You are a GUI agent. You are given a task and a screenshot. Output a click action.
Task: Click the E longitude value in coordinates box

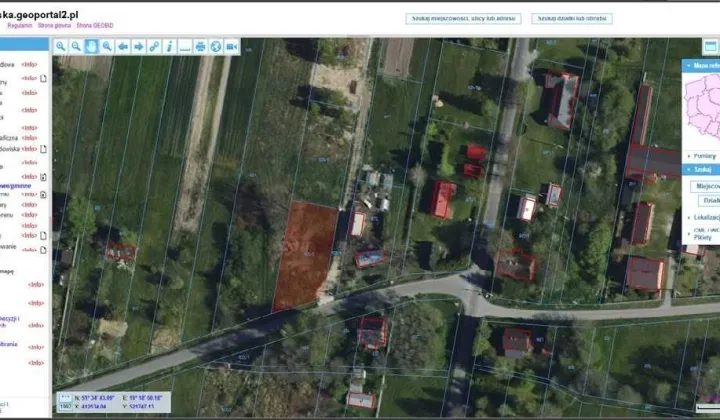point(146,398)
